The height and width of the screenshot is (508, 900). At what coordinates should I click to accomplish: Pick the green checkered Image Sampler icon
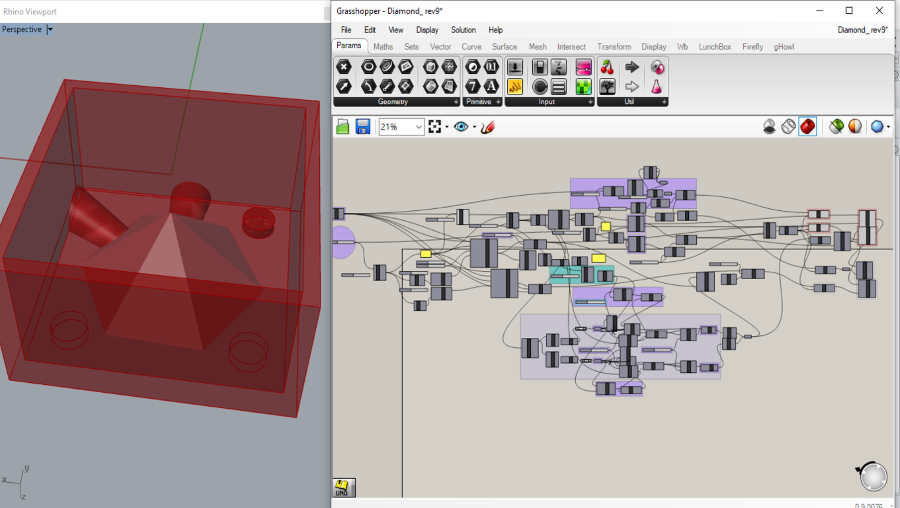(x=583, y=87)
